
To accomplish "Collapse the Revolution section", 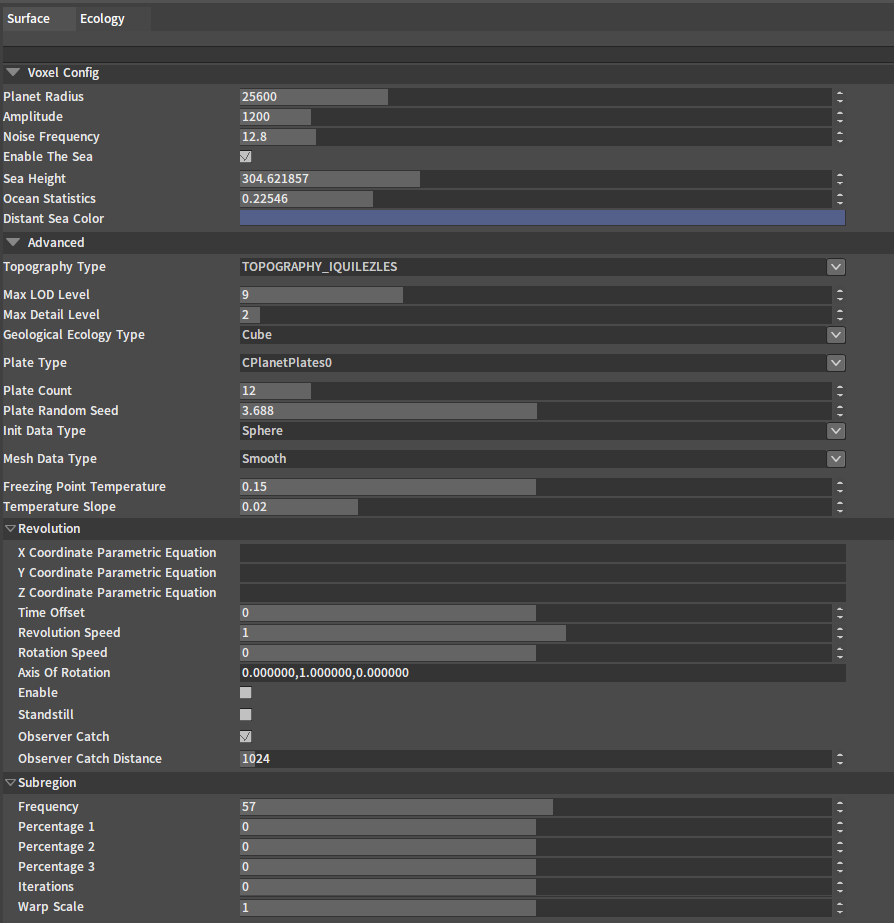I will (10, 529).
